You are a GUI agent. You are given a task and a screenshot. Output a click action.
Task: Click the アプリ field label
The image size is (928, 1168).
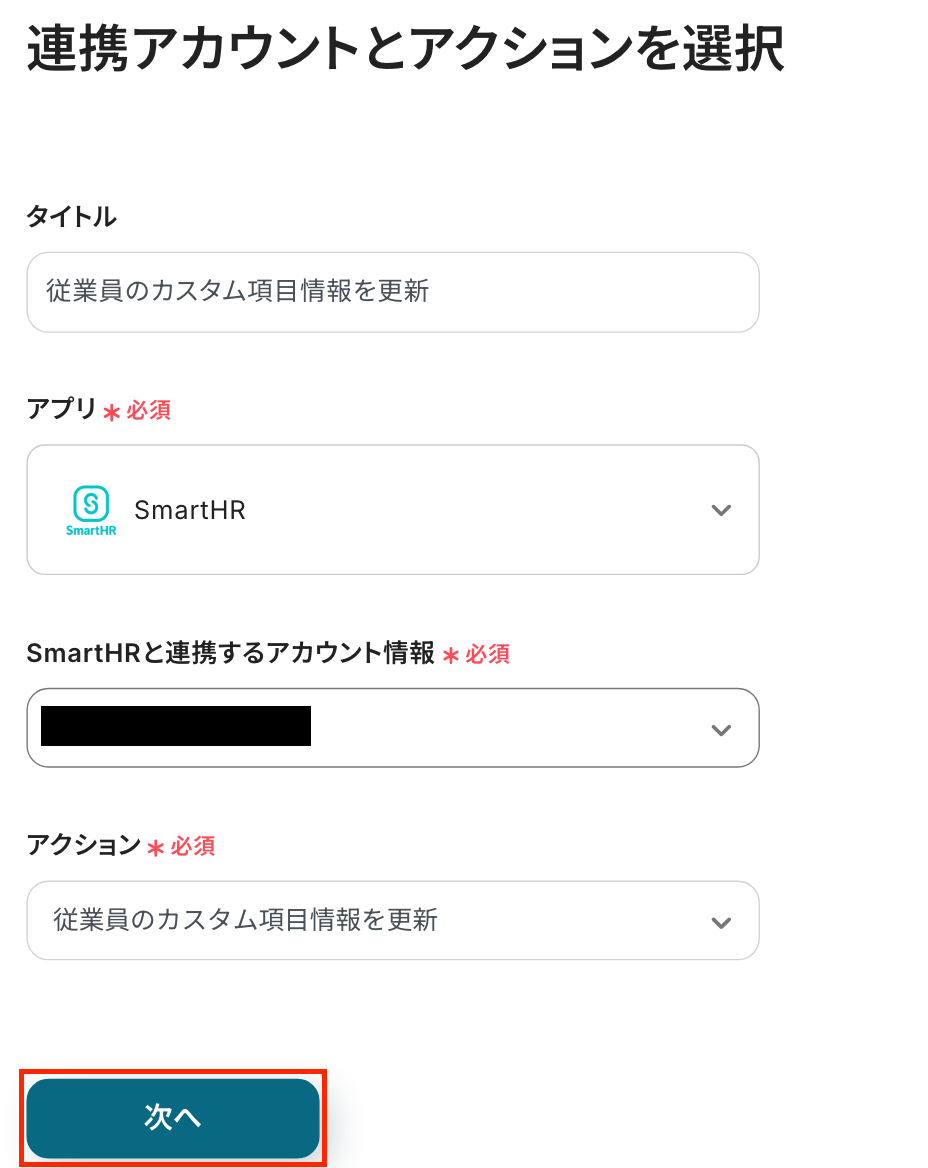click(61, 409)
